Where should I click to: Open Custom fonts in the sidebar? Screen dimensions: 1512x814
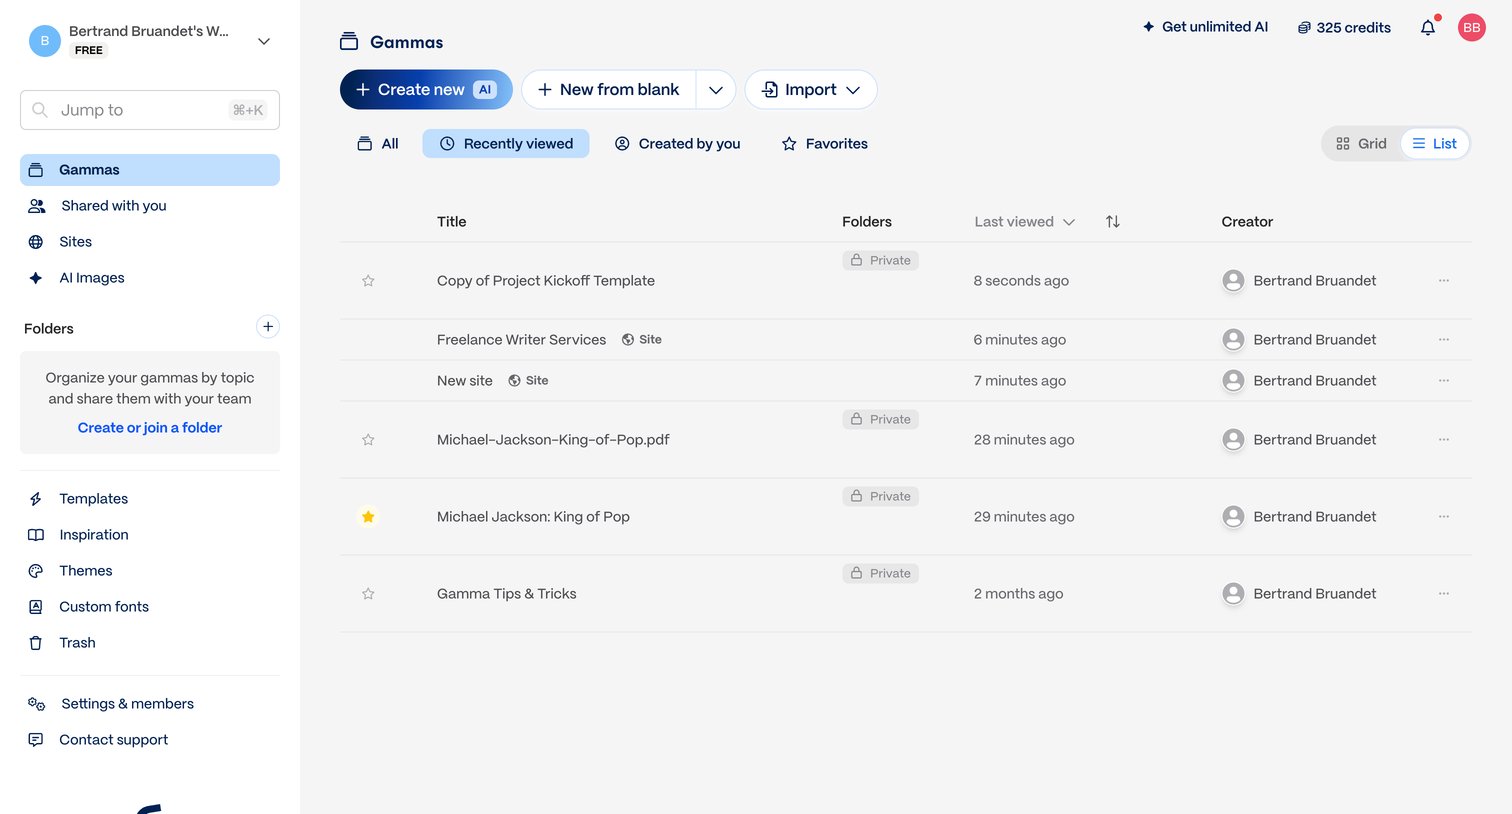point(150,607)
